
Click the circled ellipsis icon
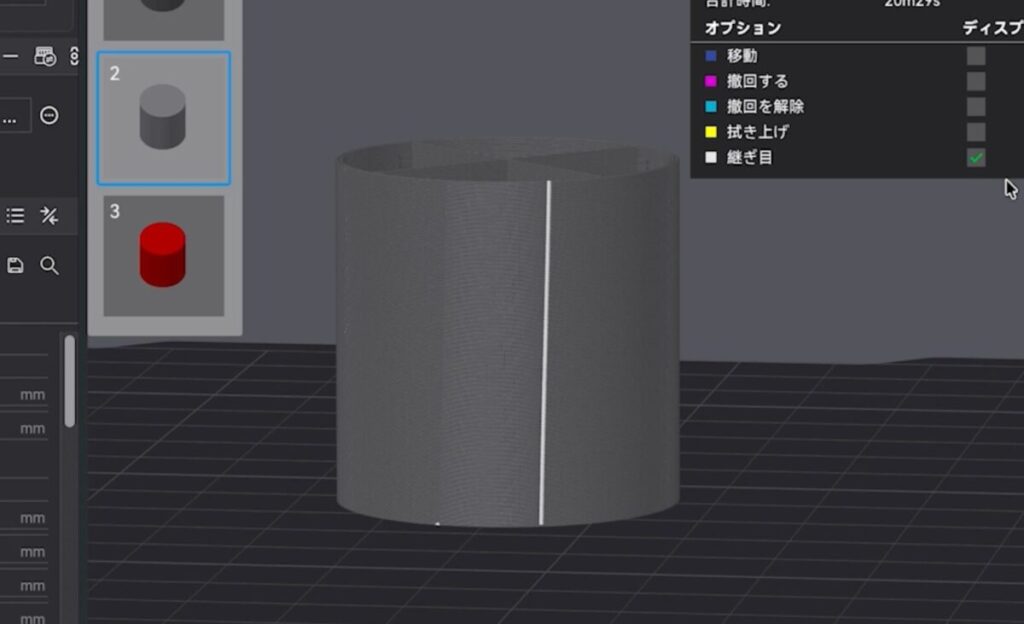pos(49,116)
